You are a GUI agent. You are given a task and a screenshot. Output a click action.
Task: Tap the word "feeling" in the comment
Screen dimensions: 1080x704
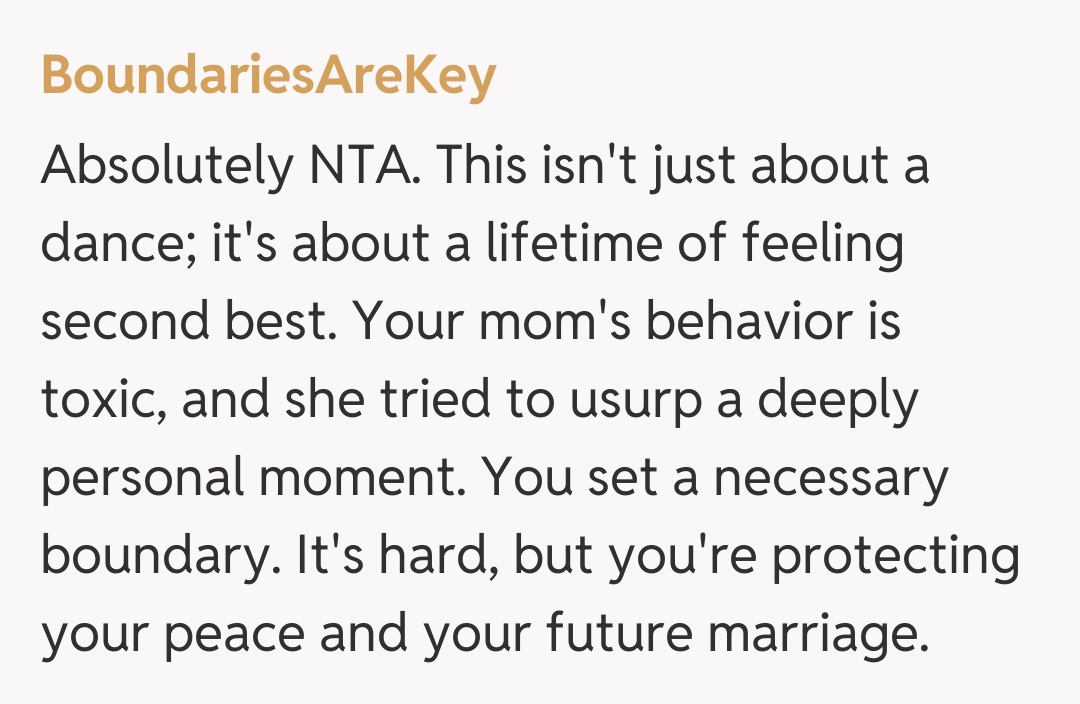[827, 245]
